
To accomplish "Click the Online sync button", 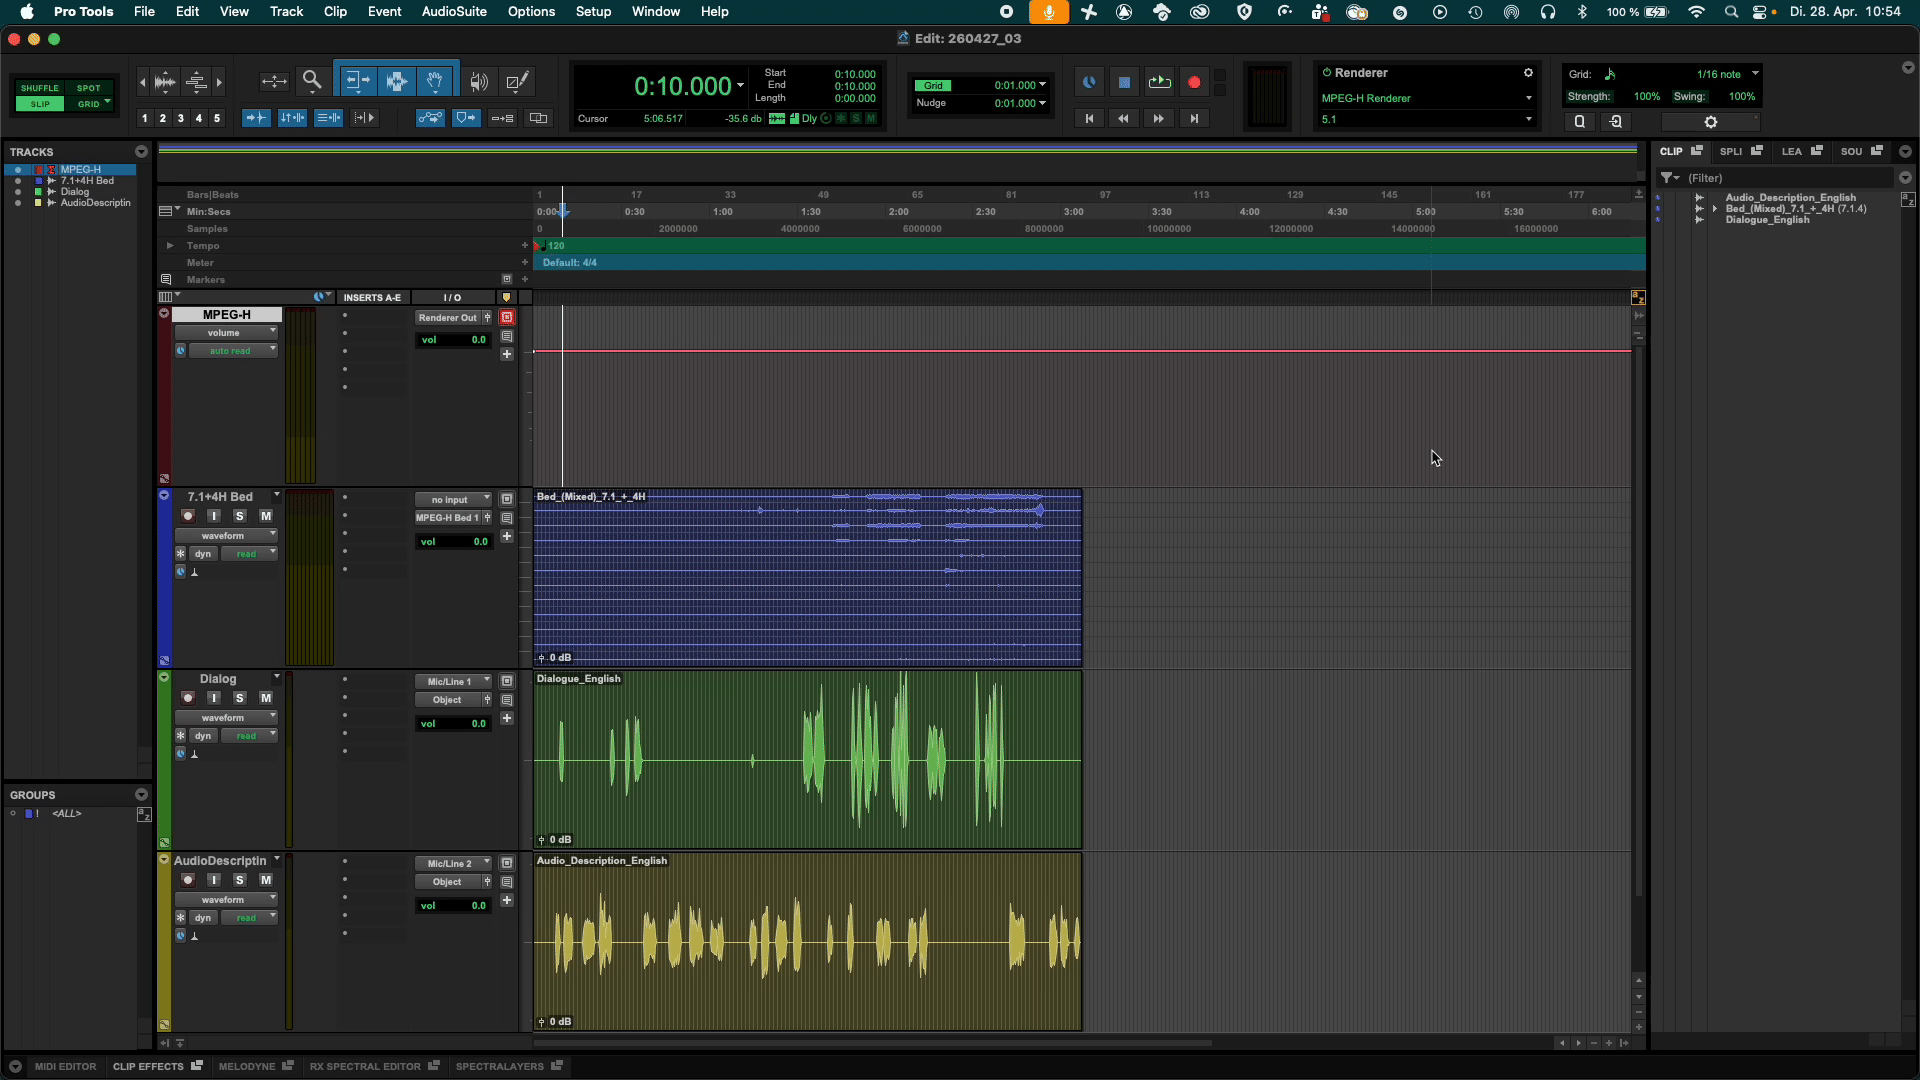I will (x=1089, y=83).
